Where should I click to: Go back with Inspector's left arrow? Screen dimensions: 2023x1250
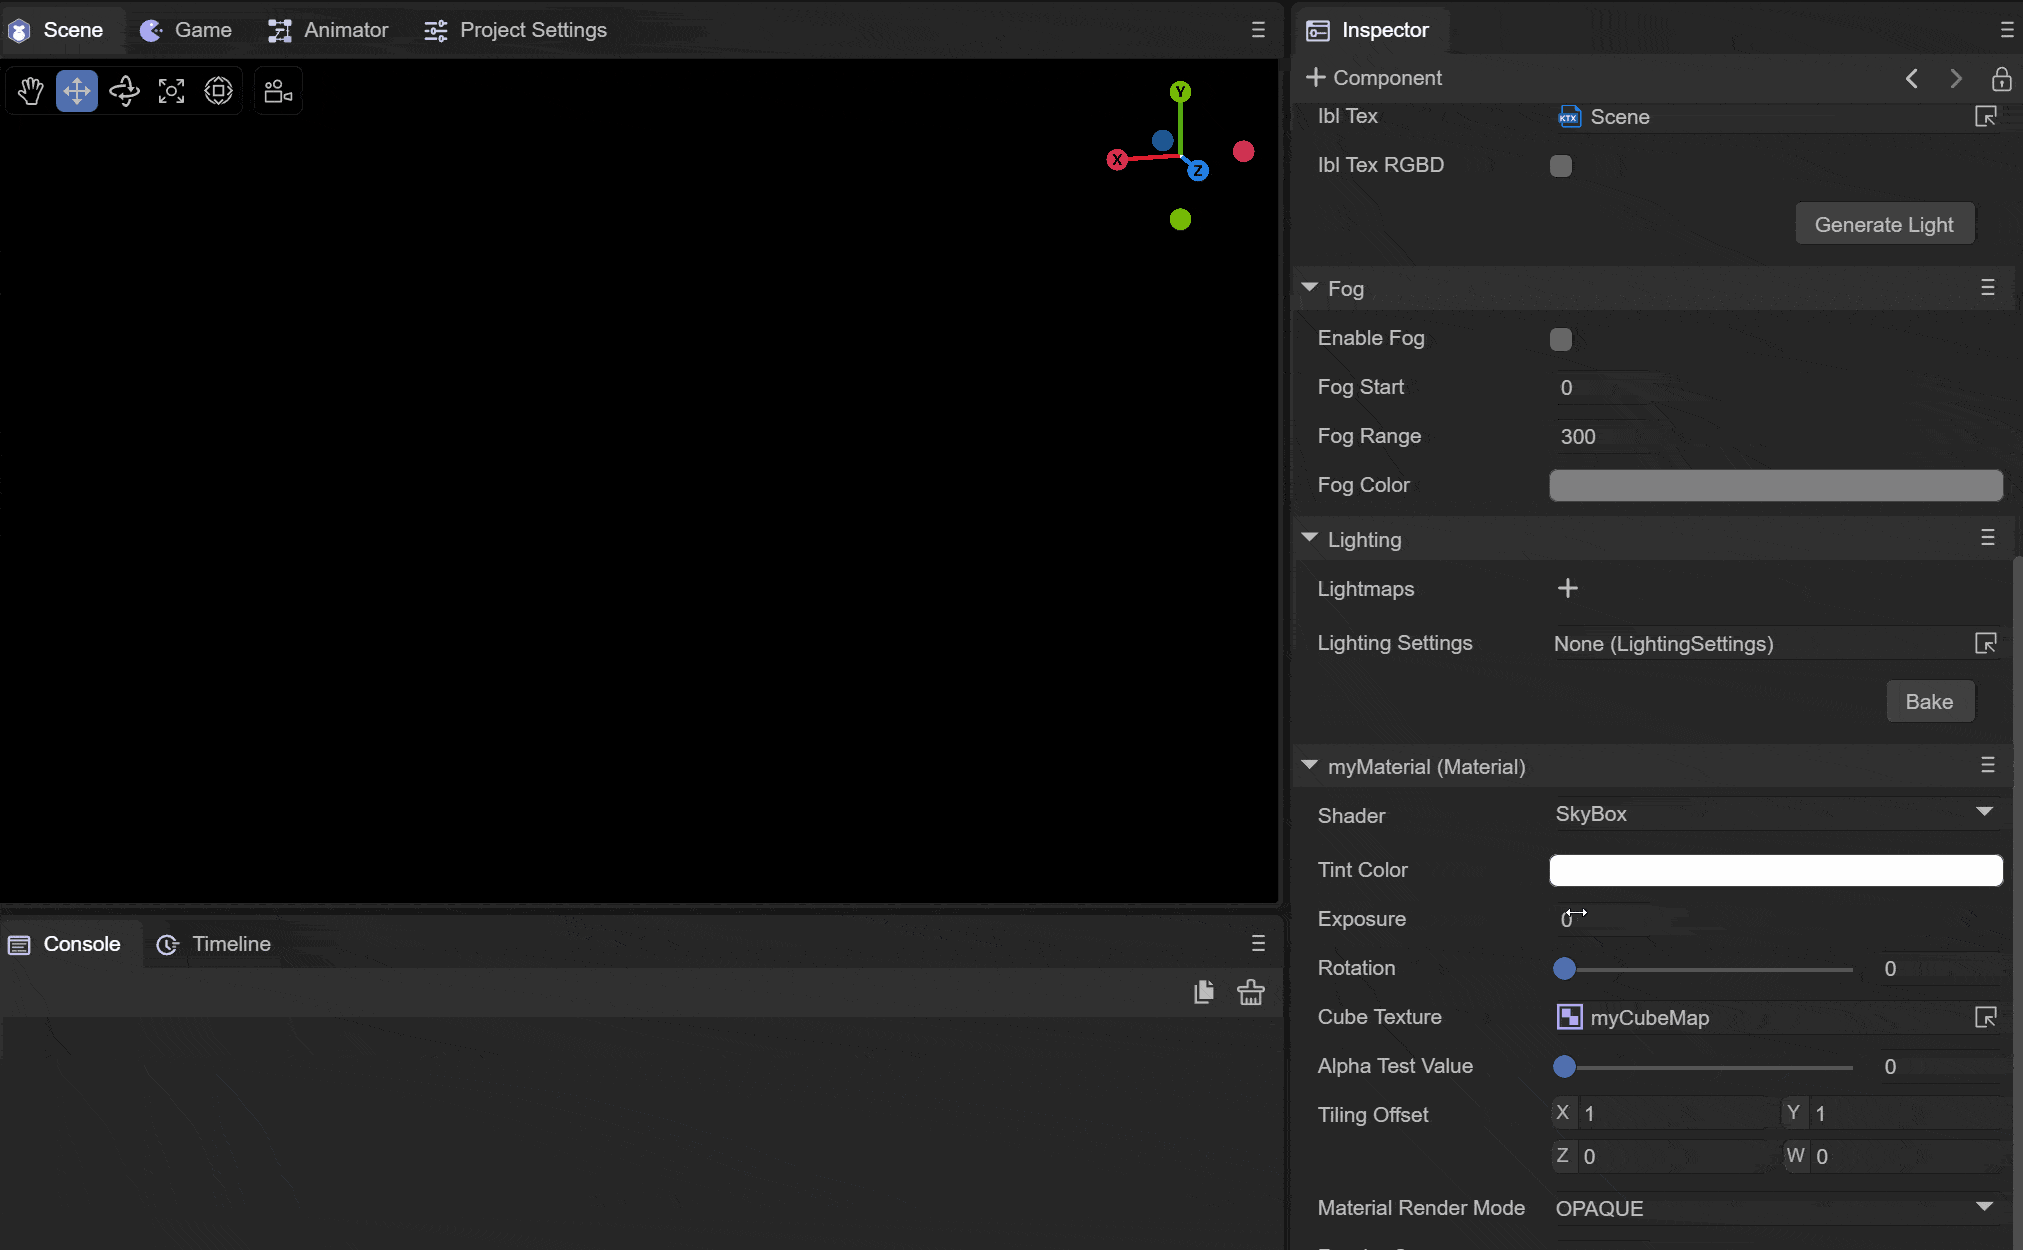click(x=1912, y=78)
